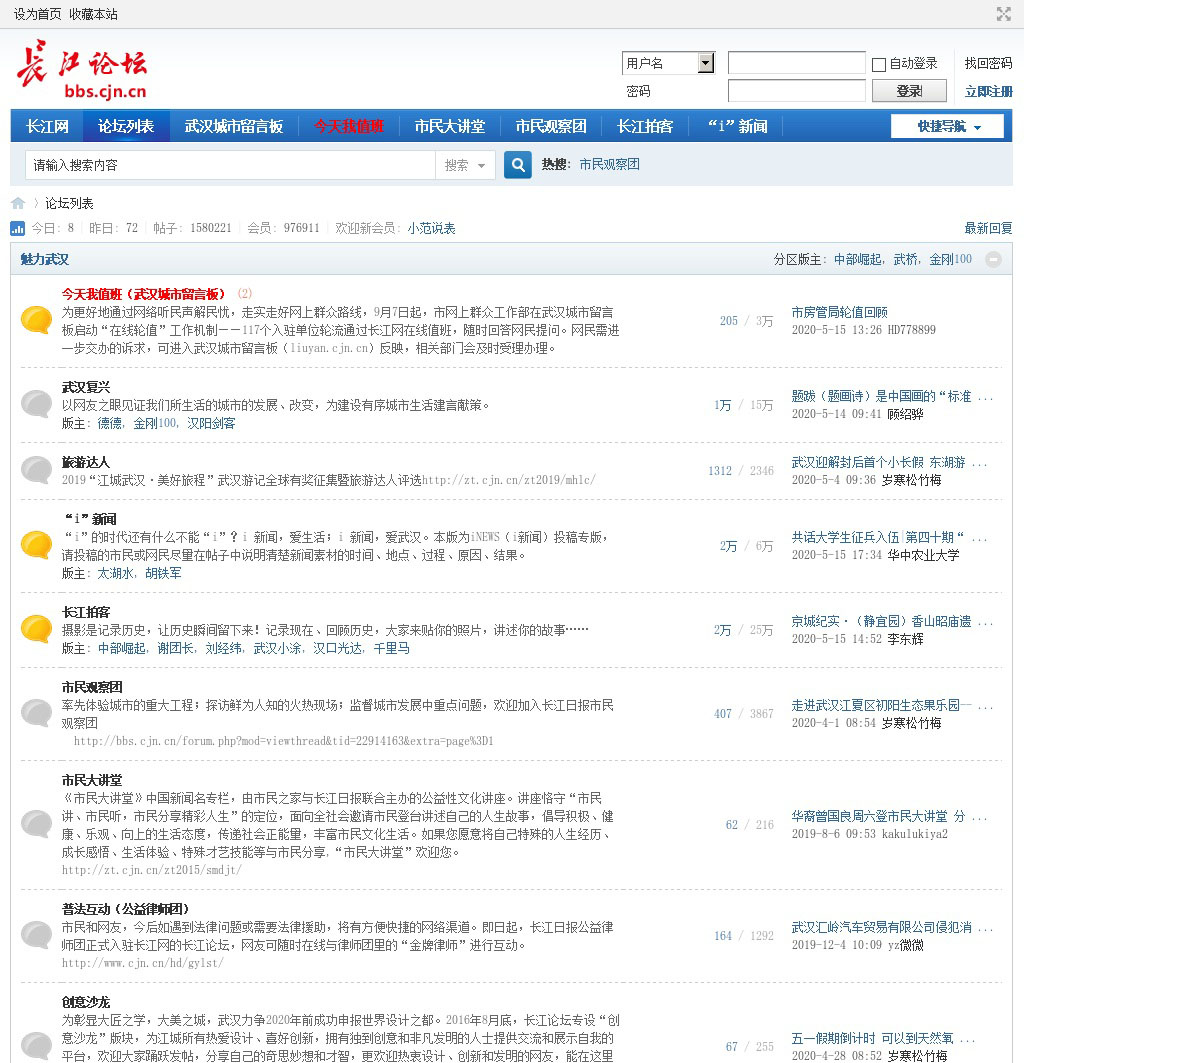Open the 最新回复 link
Screen dimensions: 1200x1063
987,228
